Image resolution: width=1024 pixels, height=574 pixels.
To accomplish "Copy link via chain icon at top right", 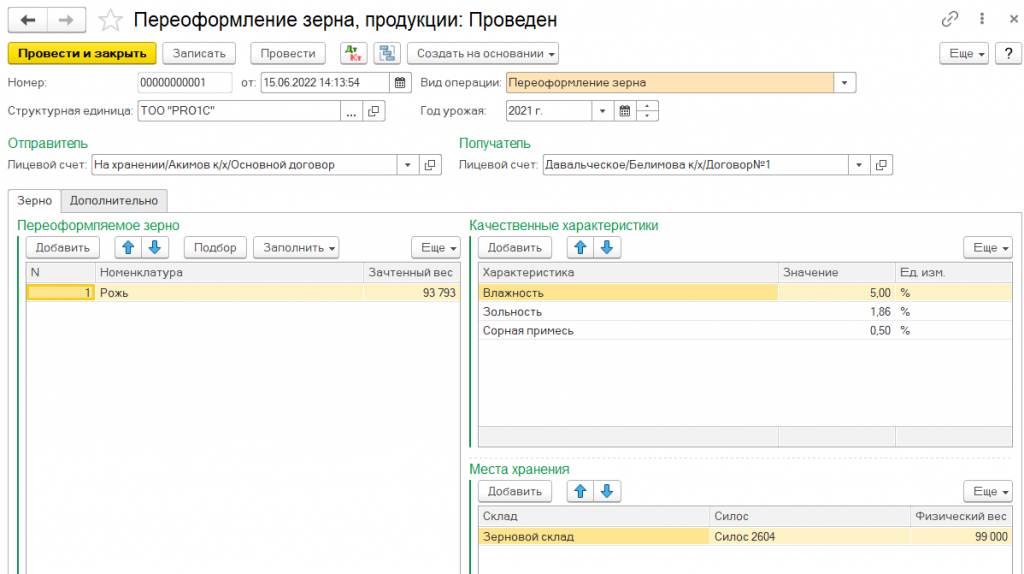I will click(x=949, y=20).
